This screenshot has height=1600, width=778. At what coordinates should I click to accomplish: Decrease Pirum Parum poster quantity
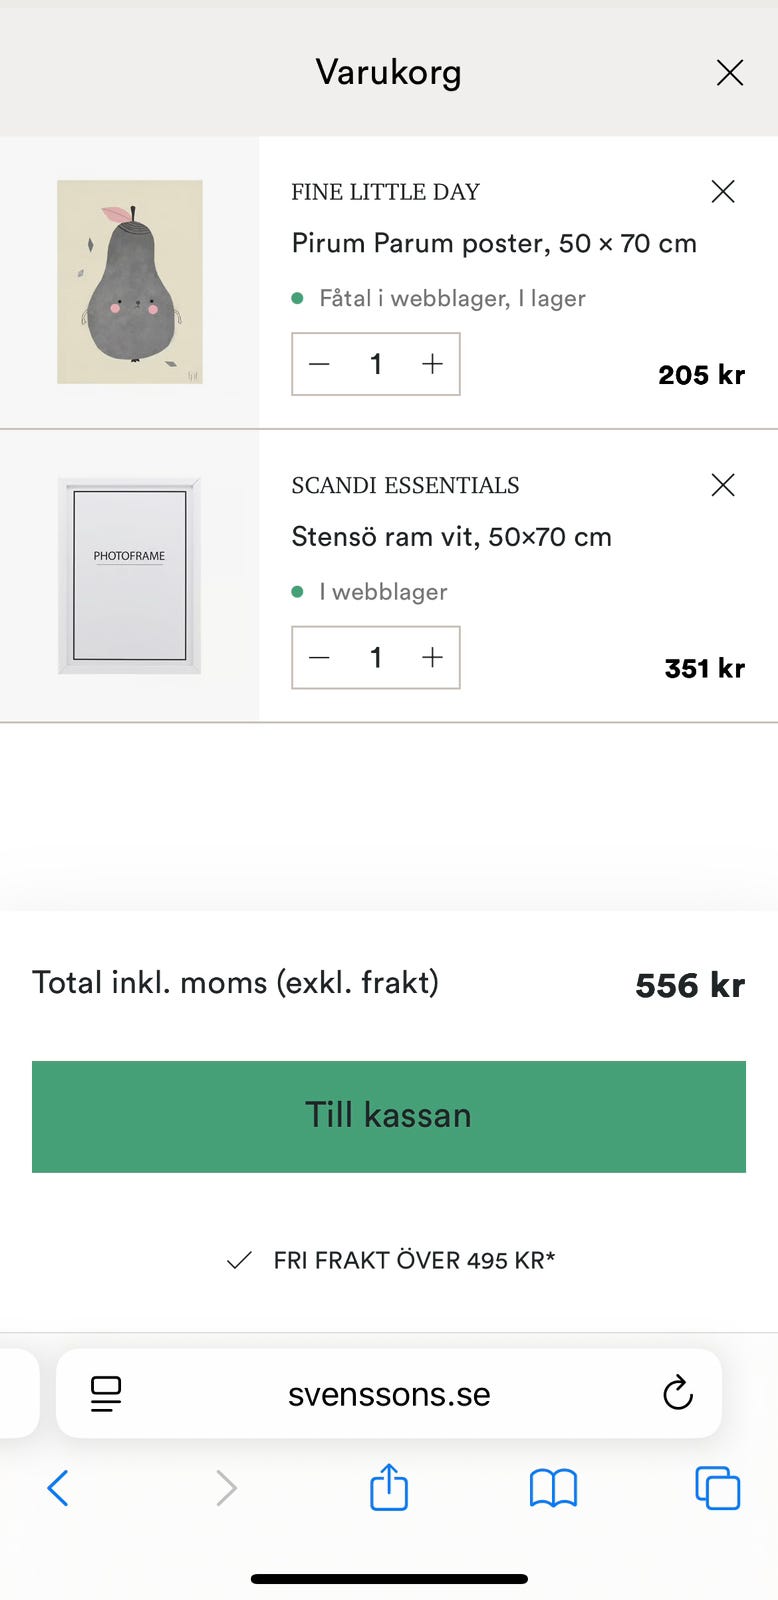click(x=319, y=364)
